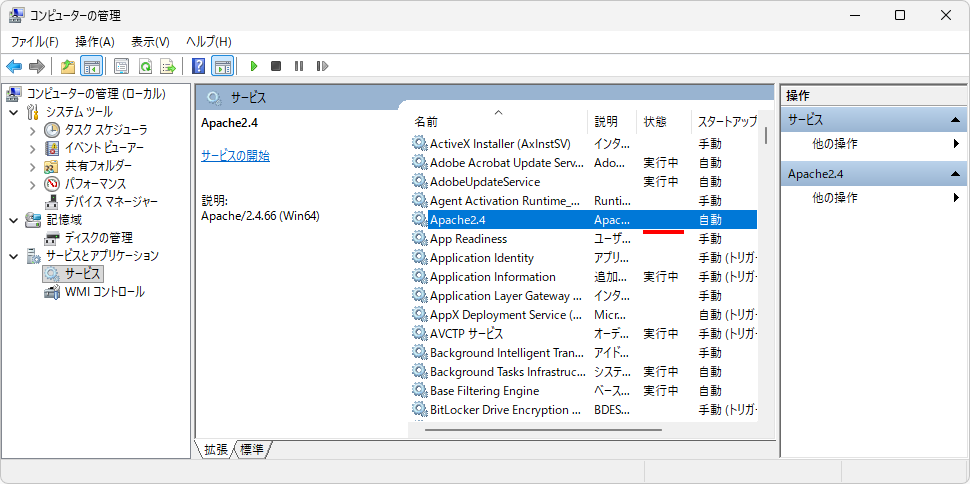The height and width of the screenshot is (484, 970).
Task: Select WMI コントロール in the tree
Action: pos(105,292)
